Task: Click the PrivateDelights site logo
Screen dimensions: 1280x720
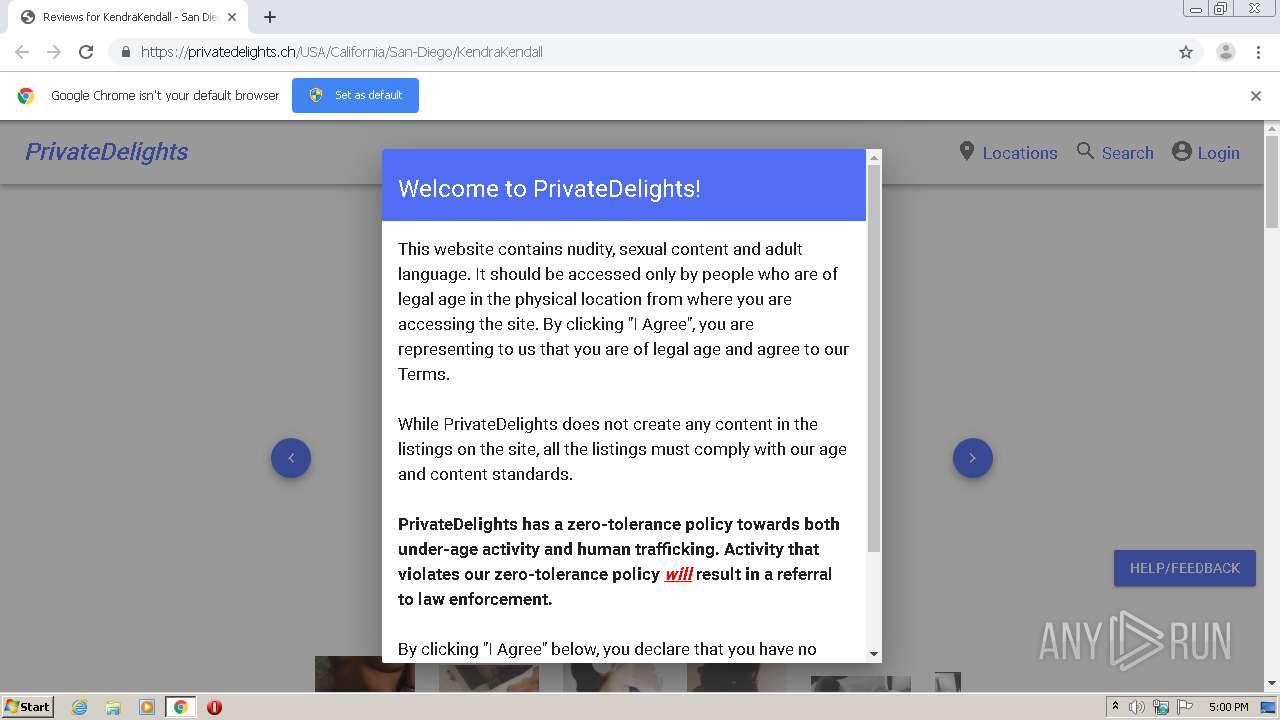Action: point(107,152)
